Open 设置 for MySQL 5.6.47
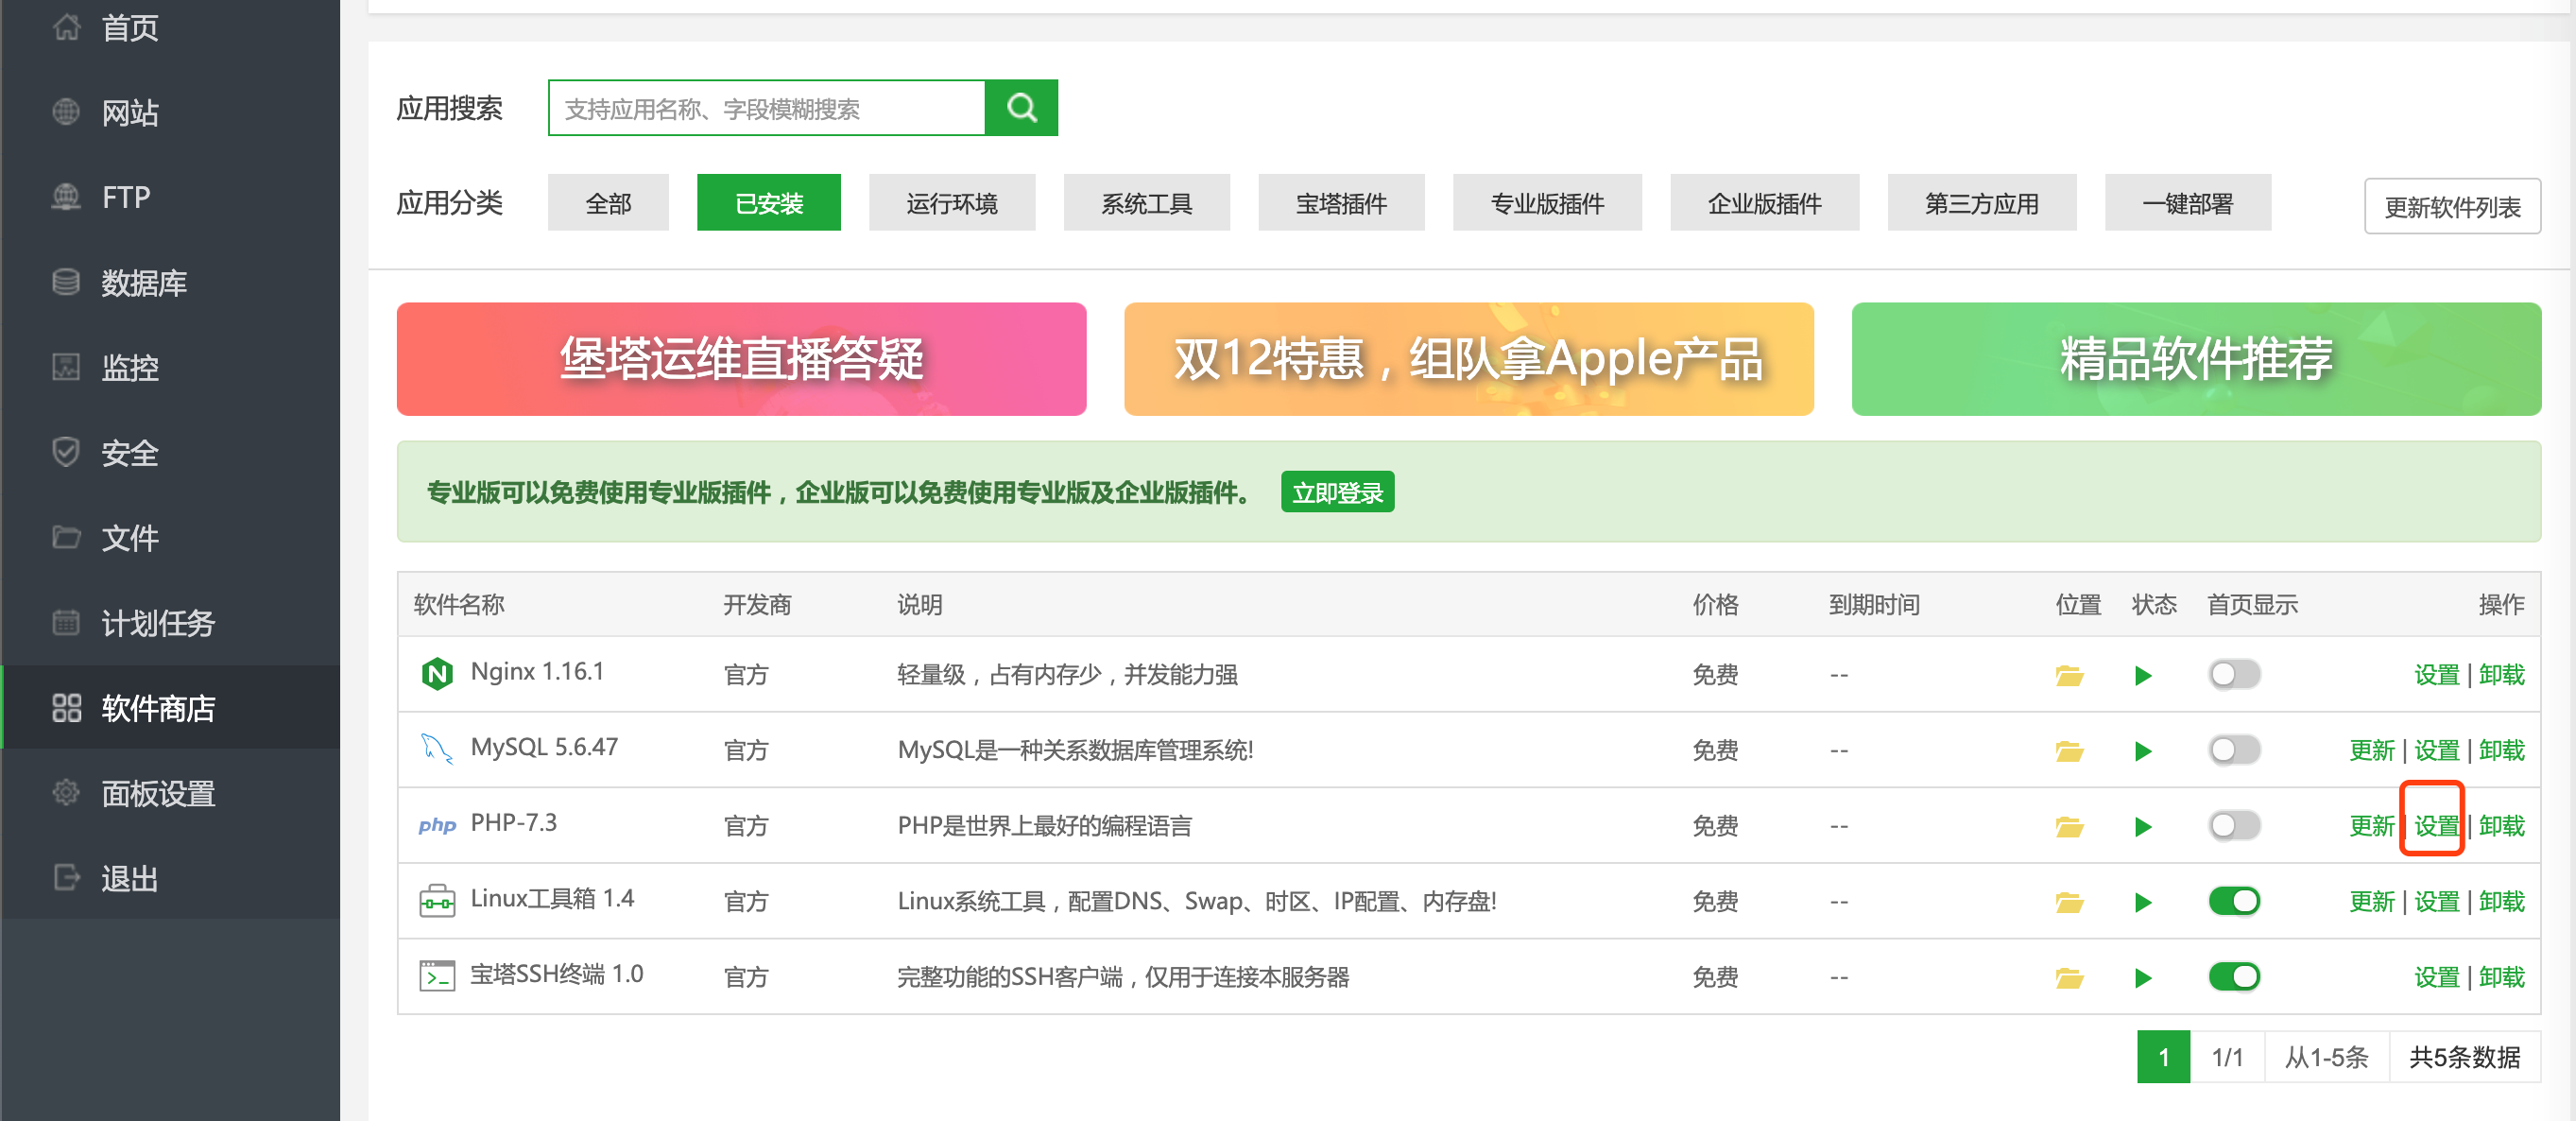Viewport: 2576px width, 1121px height. [x=2436, y=751]
